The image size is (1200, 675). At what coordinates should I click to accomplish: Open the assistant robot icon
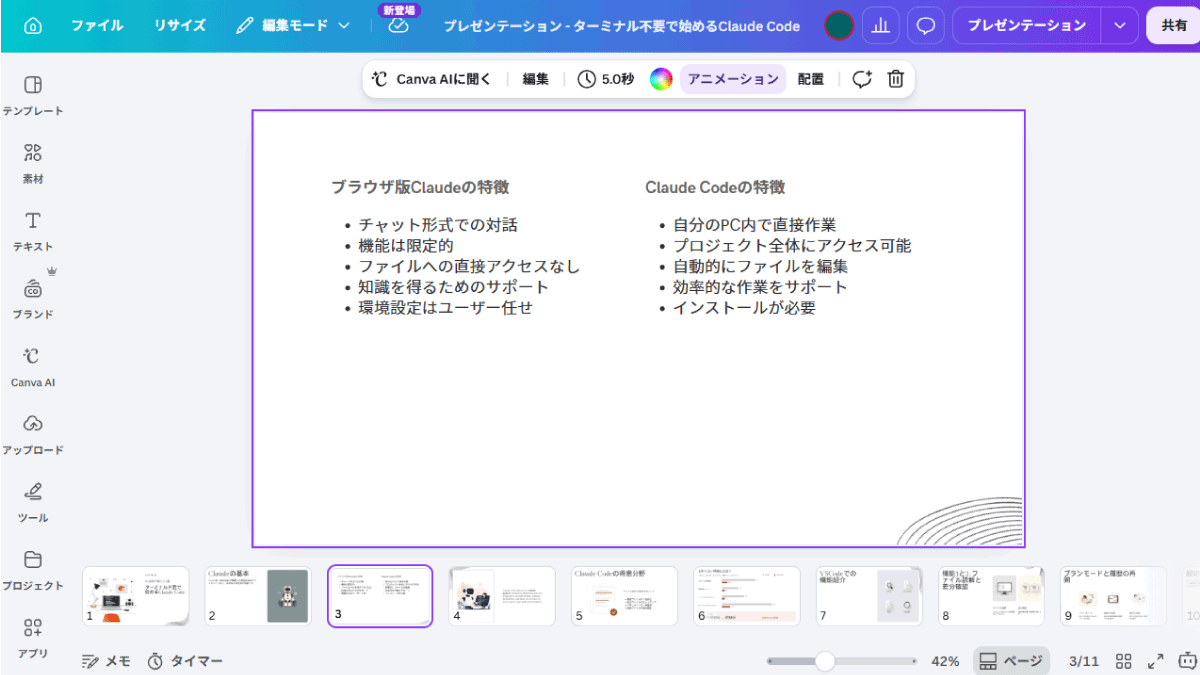tap(1187, 661)
